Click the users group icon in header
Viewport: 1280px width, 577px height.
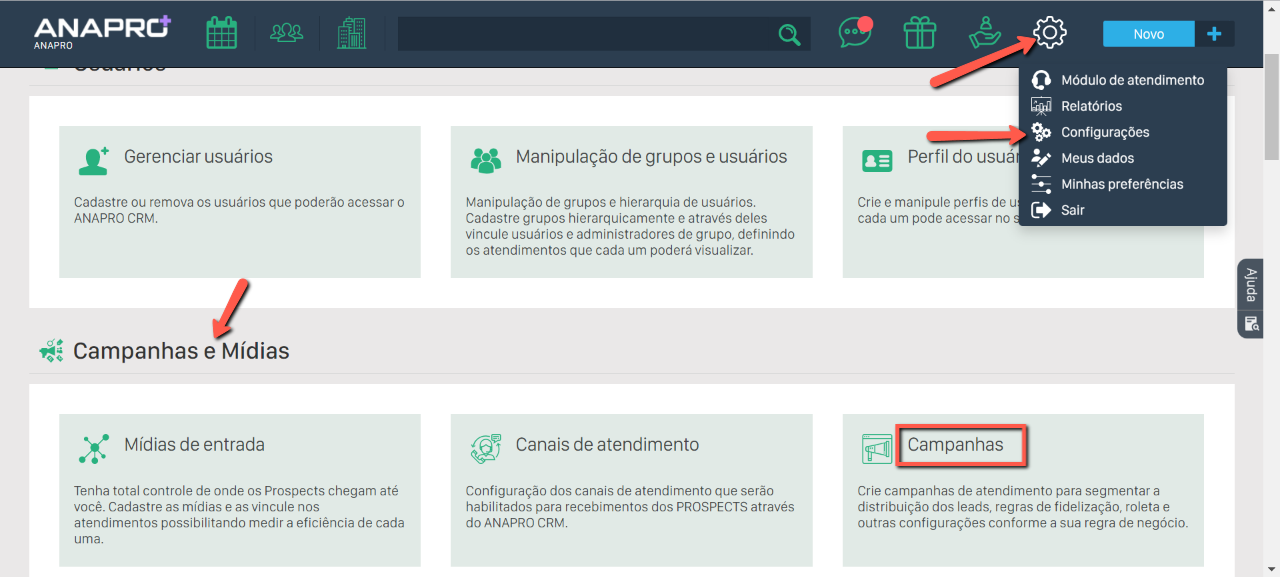tap(286, 33)
